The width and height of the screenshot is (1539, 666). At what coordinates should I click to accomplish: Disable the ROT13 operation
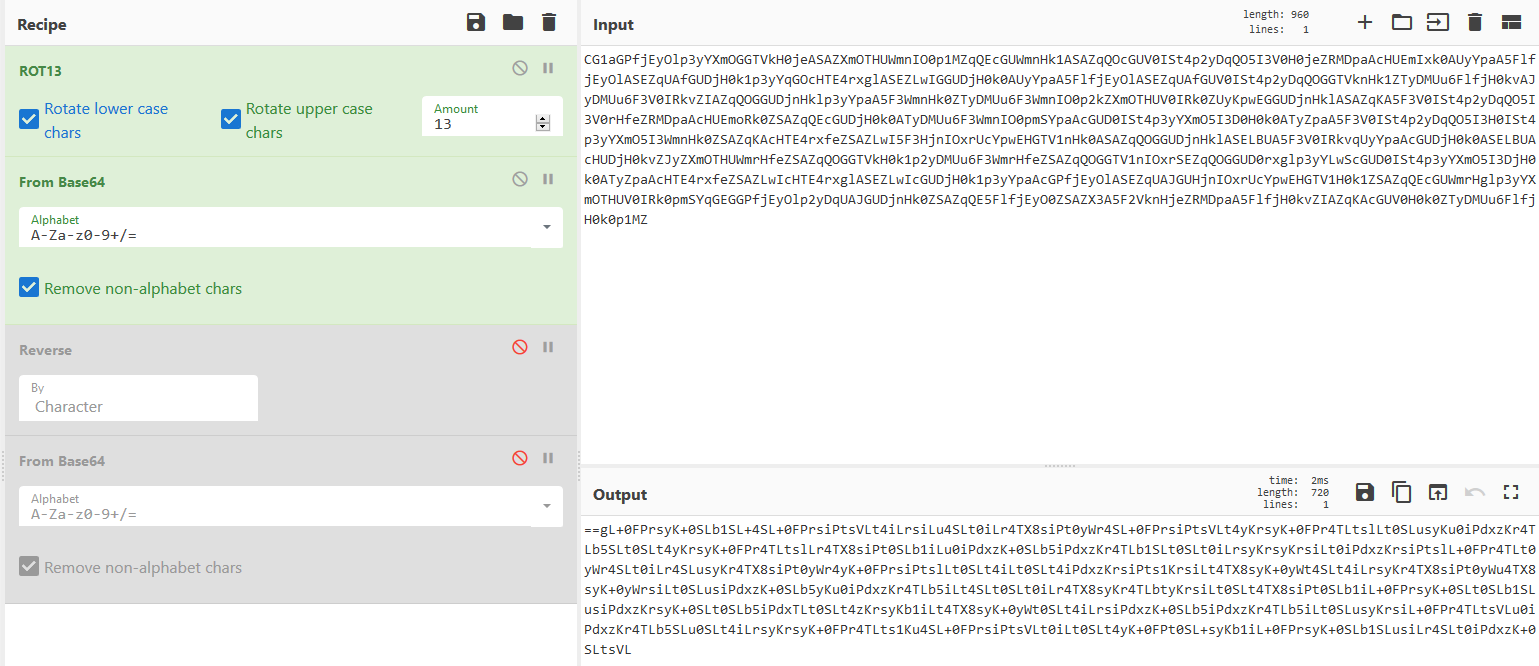coord(519,68)
